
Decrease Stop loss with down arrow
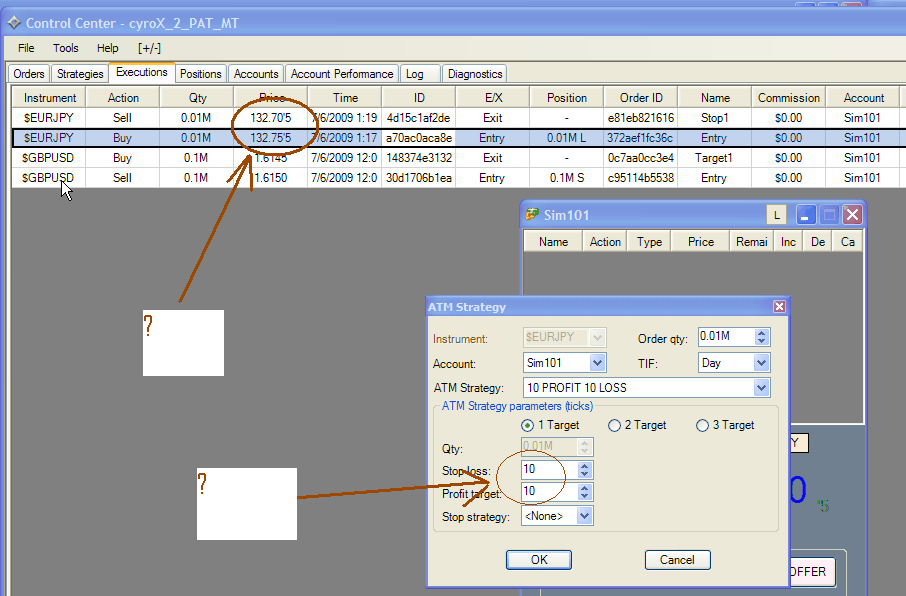(585, 474)
